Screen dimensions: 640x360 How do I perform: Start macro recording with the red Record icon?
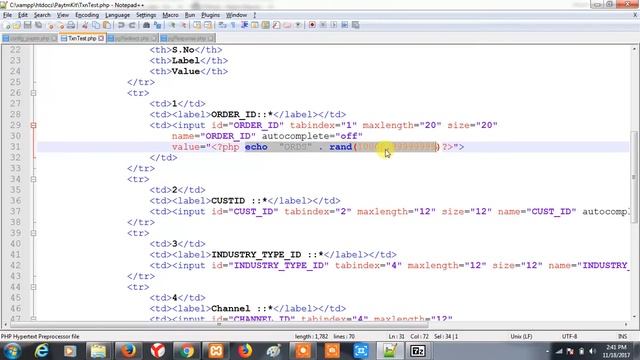[x=312, y=25]
